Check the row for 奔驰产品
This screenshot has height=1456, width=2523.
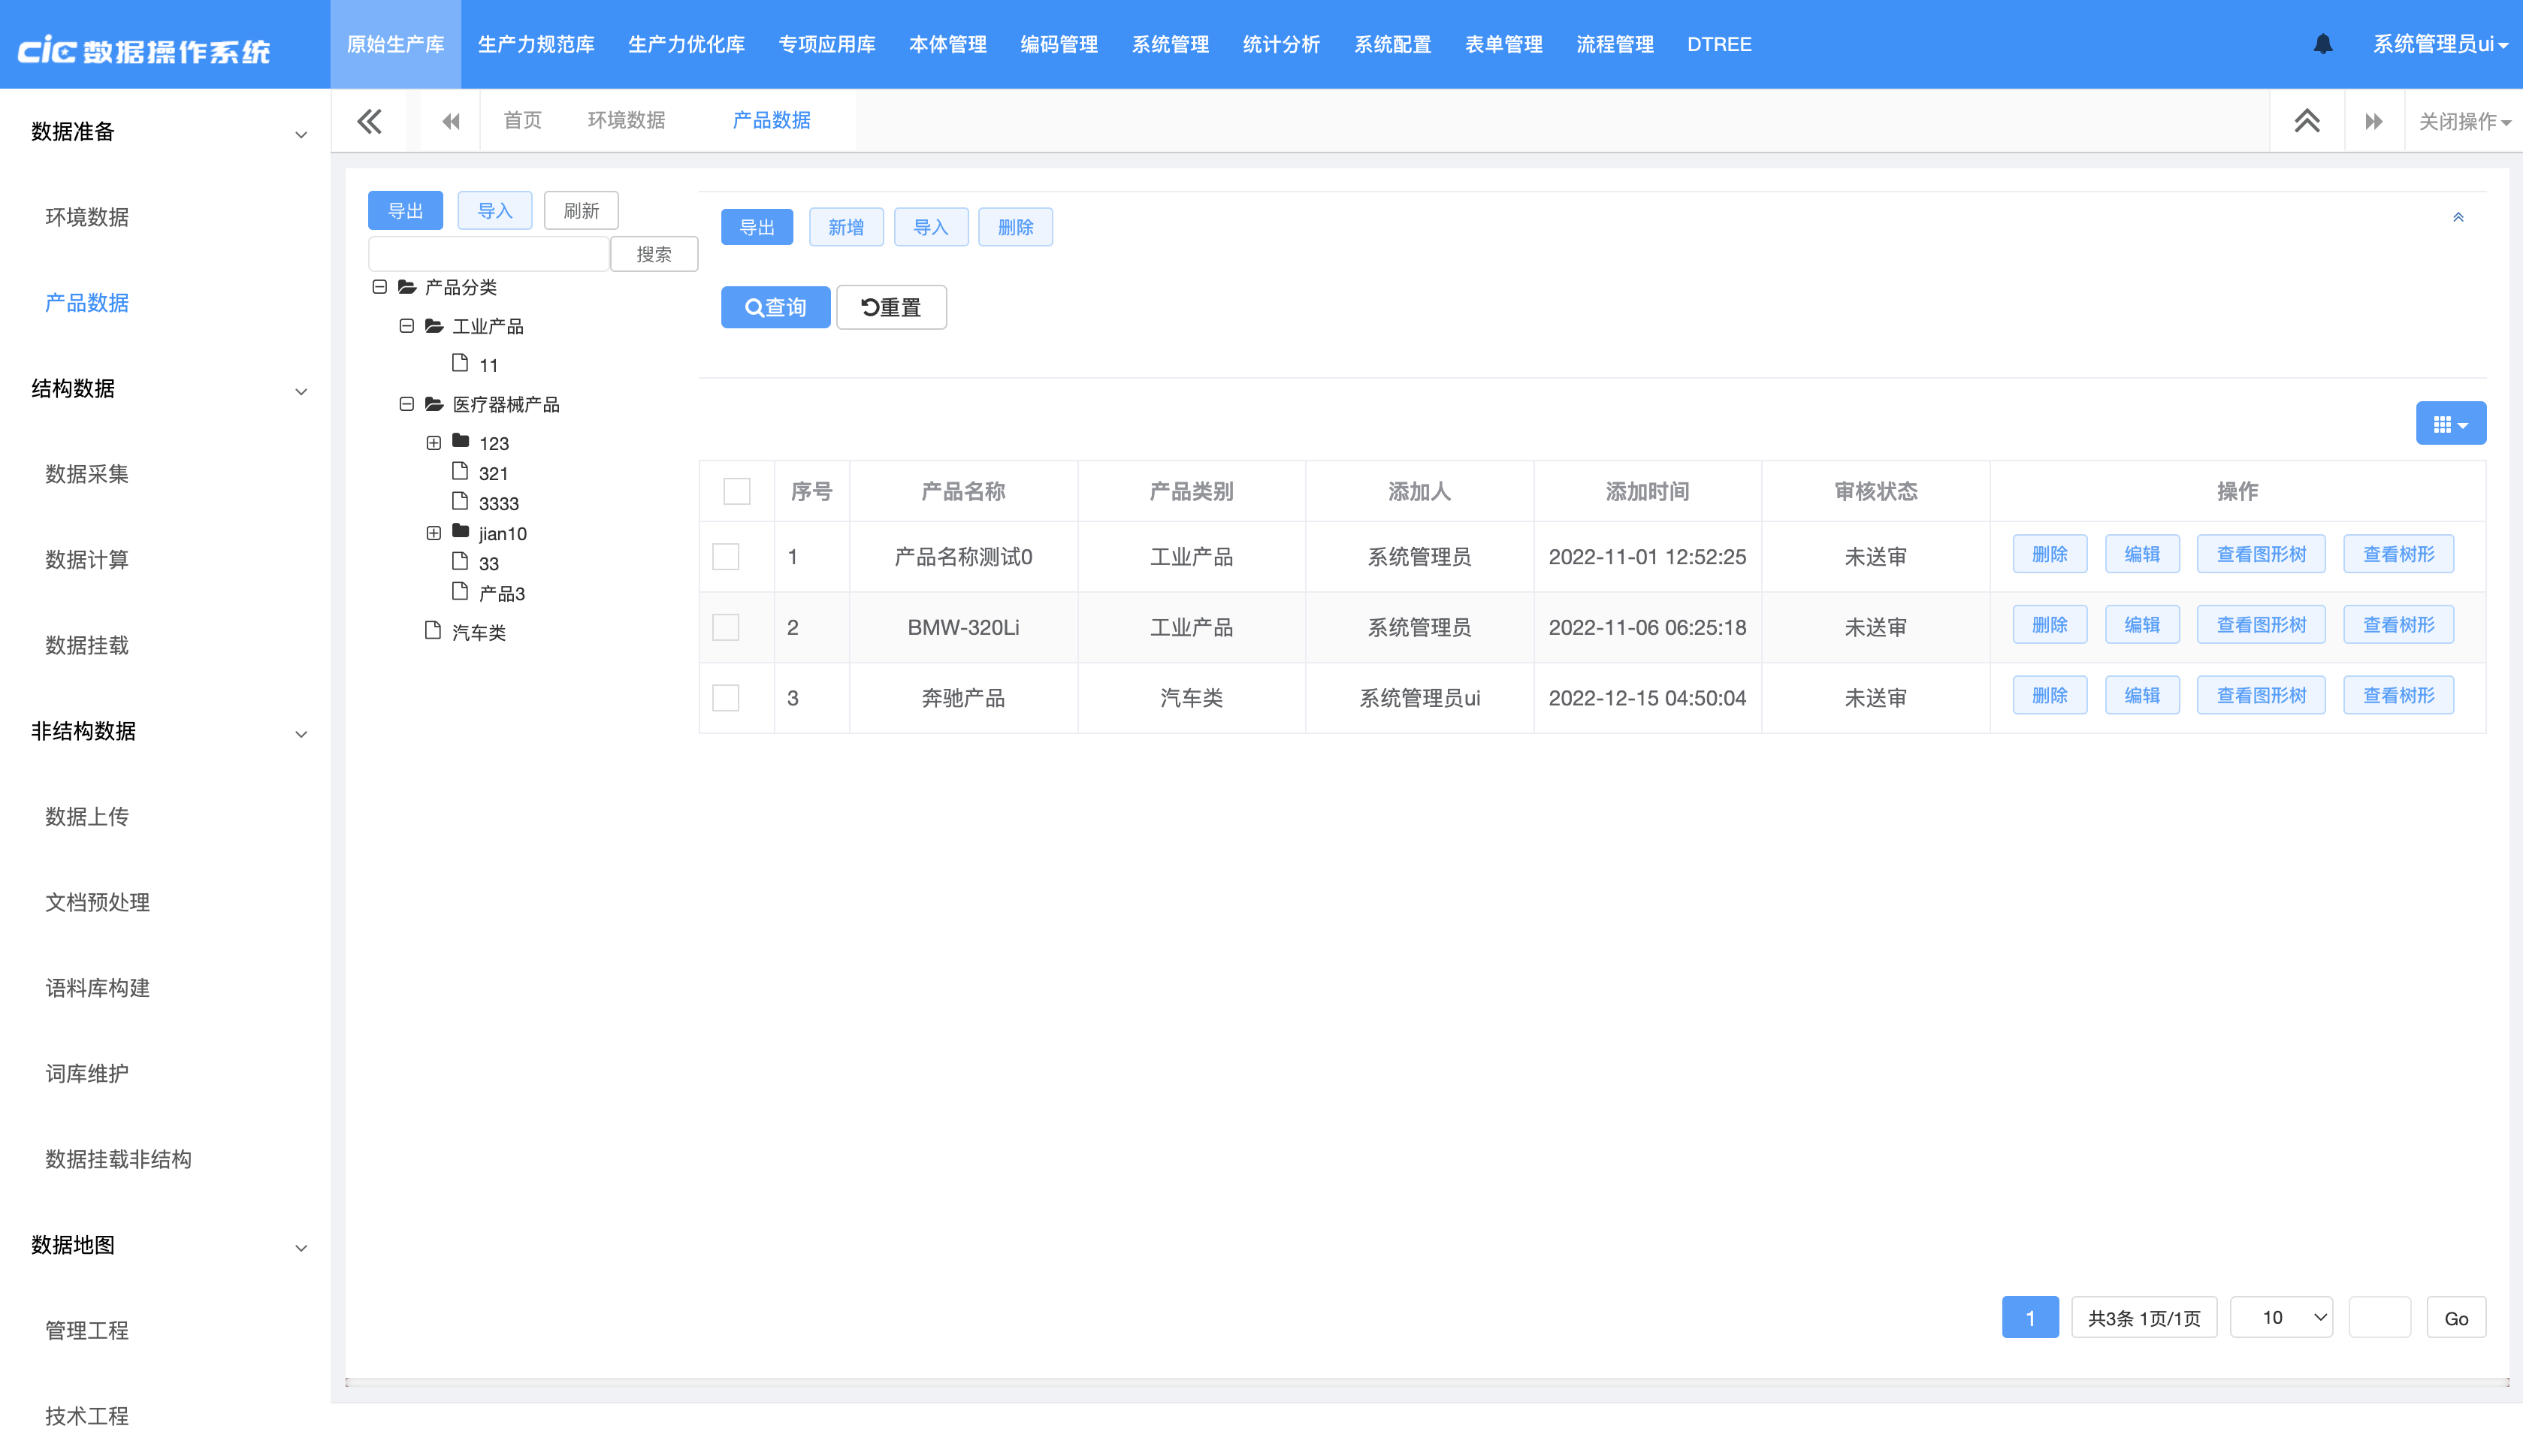pyautogui.click(x=725, y=697)
